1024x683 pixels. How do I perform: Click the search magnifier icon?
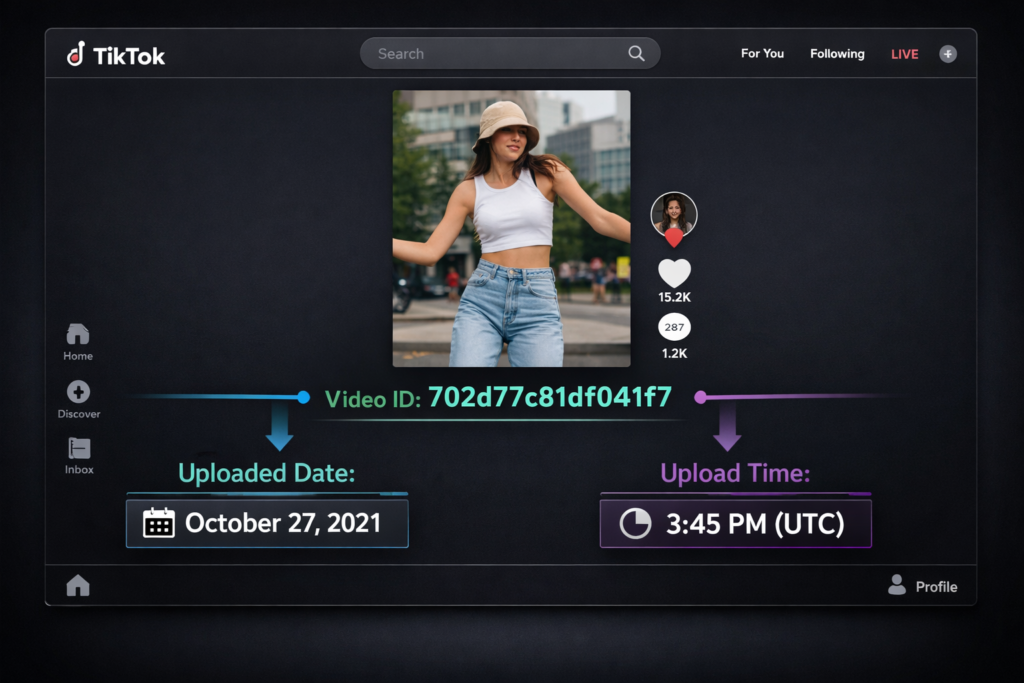(636, 54)
